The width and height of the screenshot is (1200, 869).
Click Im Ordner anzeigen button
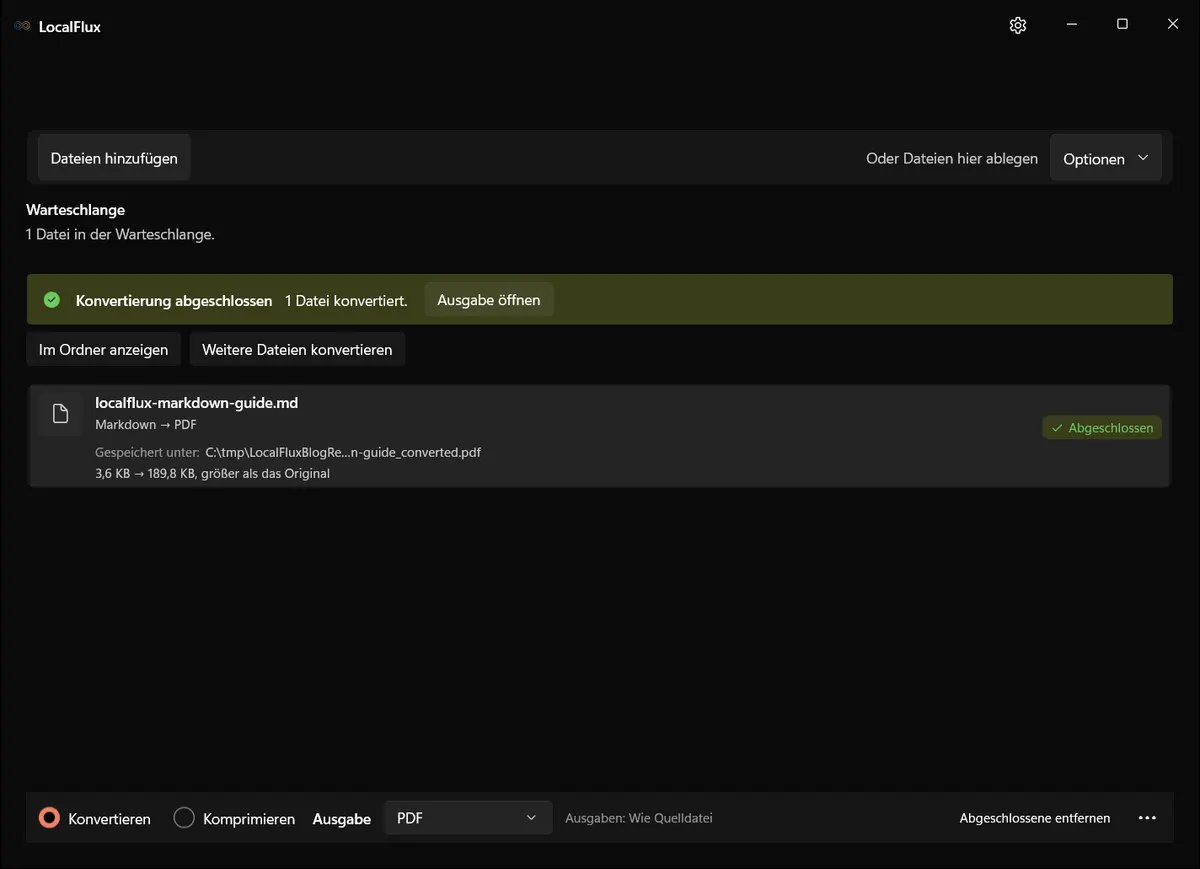point(104,350)
